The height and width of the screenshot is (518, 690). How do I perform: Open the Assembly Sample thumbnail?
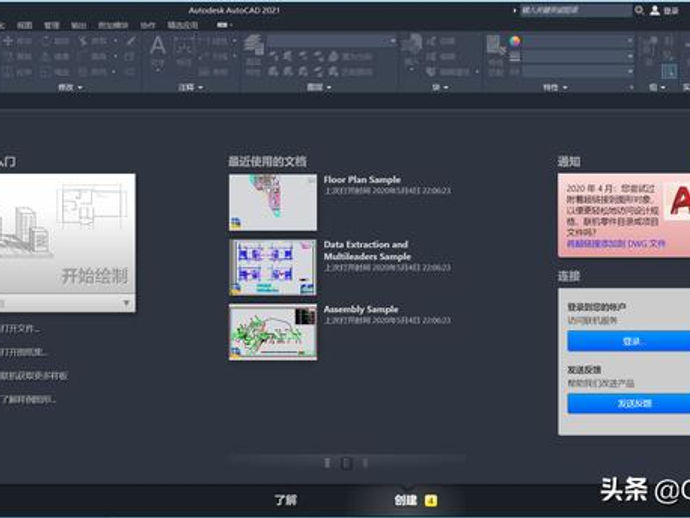273,332
